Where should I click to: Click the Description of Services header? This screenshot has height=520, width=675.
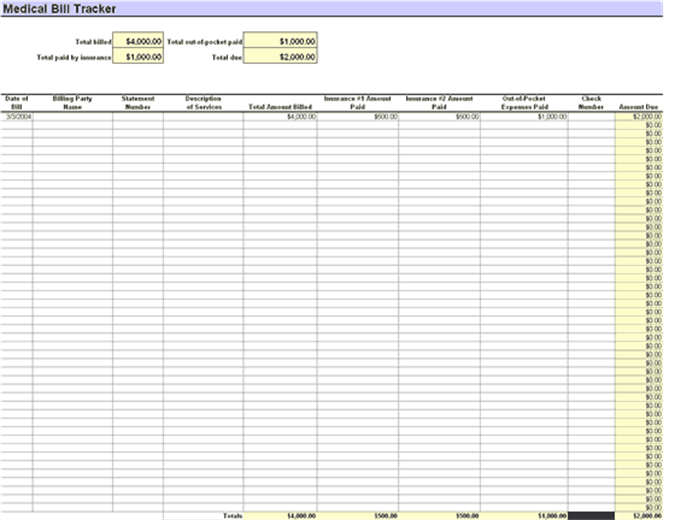pos(203,103)
